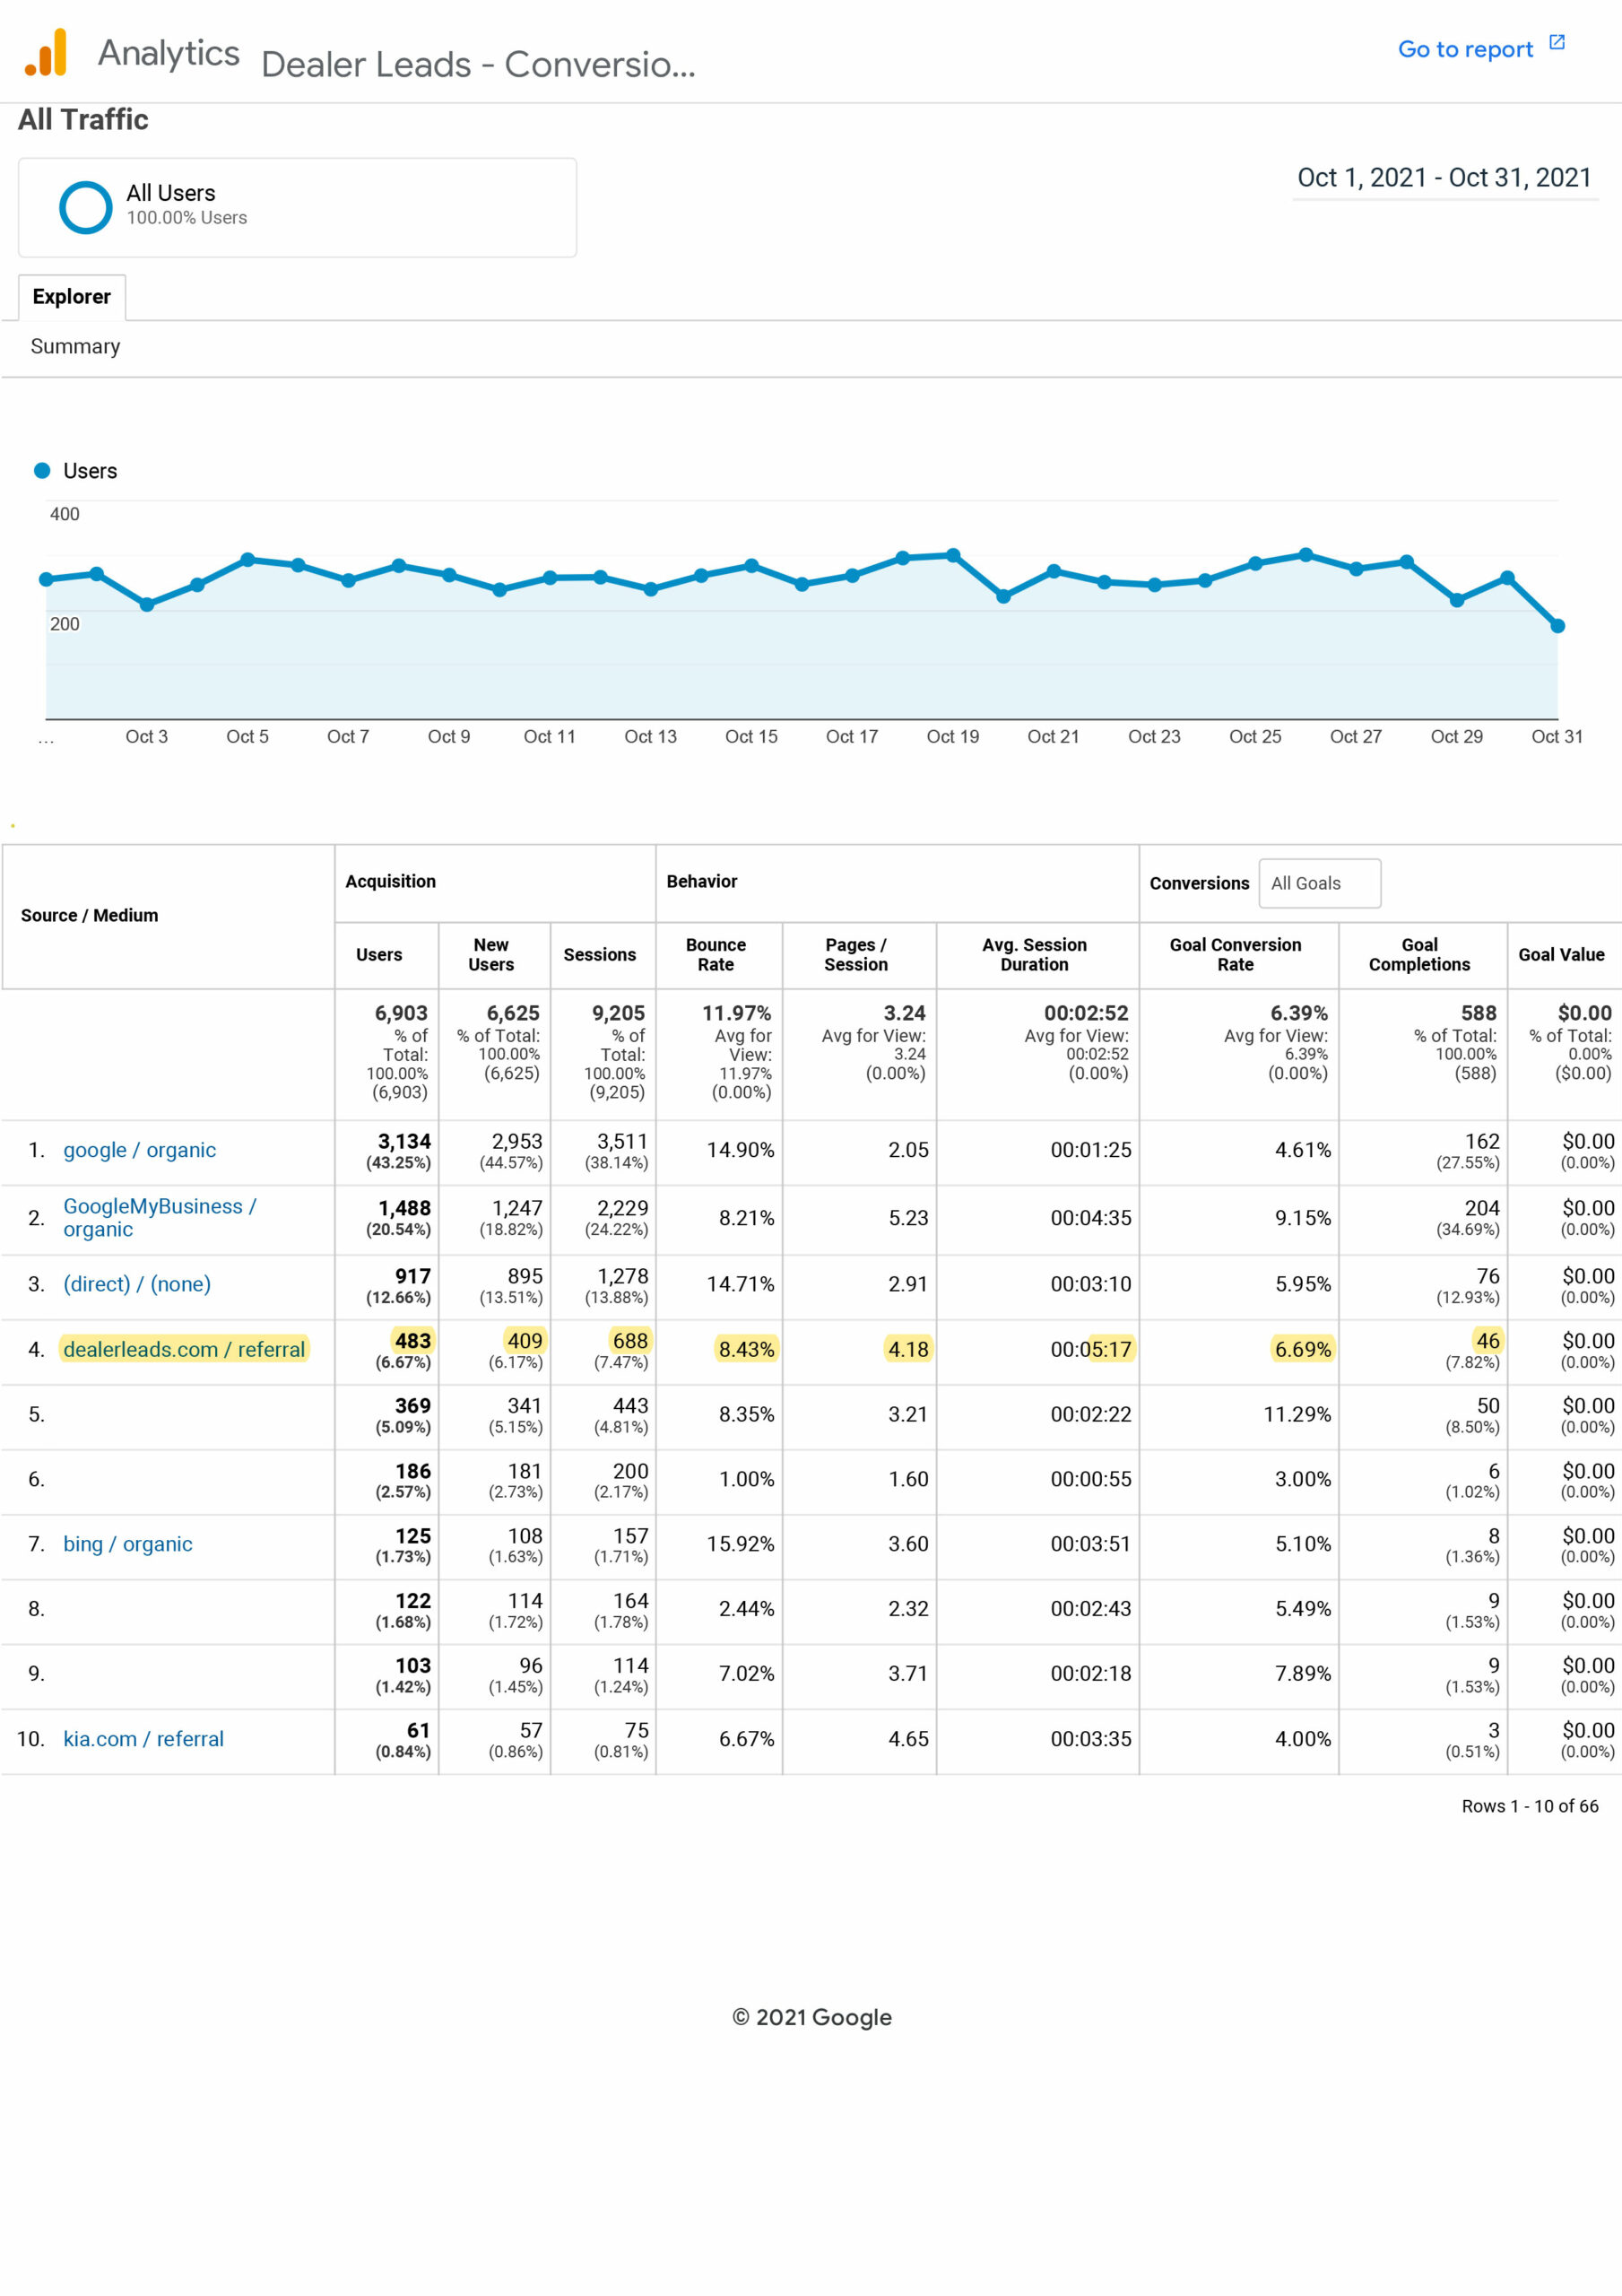Click the Oct 5 x-axis date label

[247, 737]
